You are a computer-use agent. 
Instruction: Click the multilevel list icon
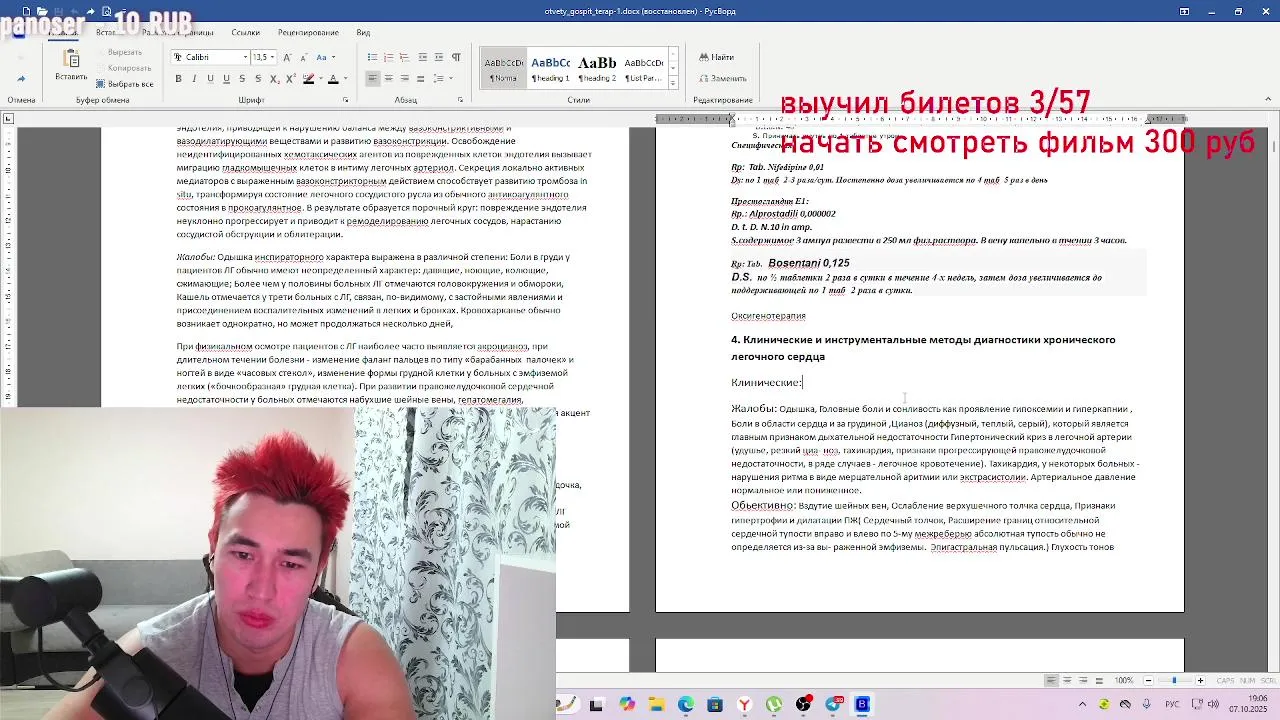404,57
